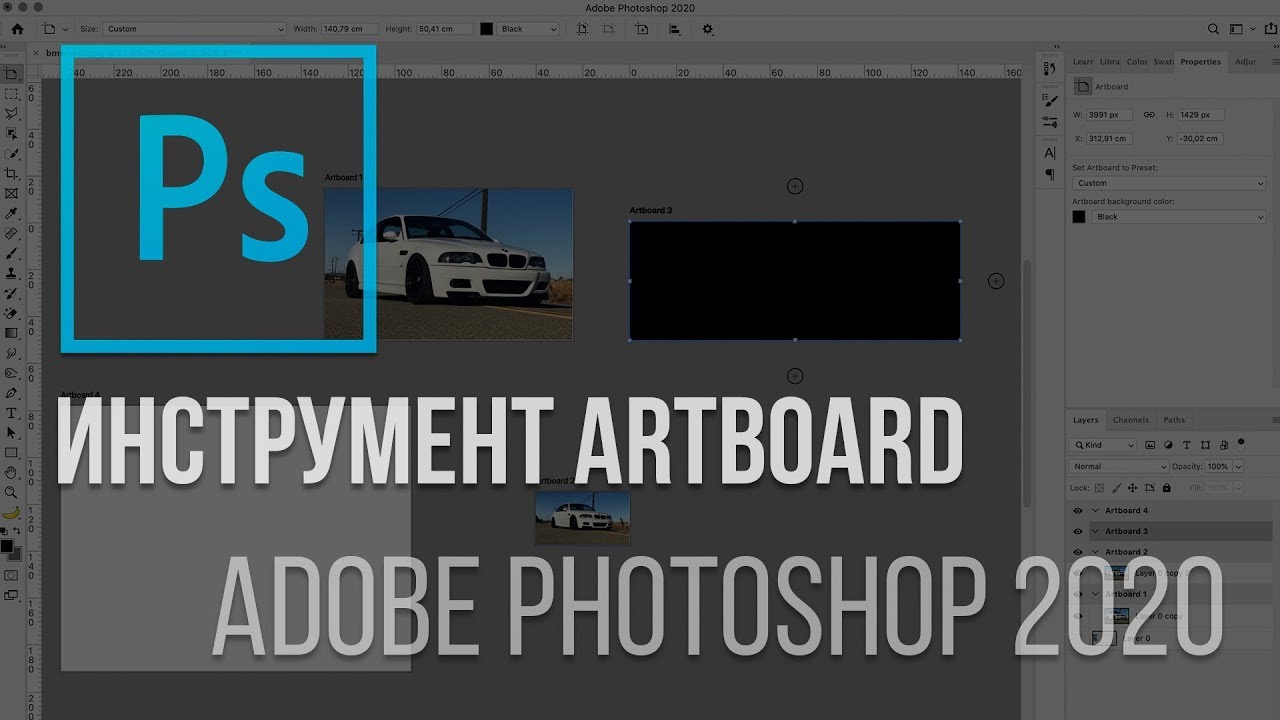Screen dimensions: 1280x720
Task: Click plus button below Artboard 3
Action: point(795,376)
